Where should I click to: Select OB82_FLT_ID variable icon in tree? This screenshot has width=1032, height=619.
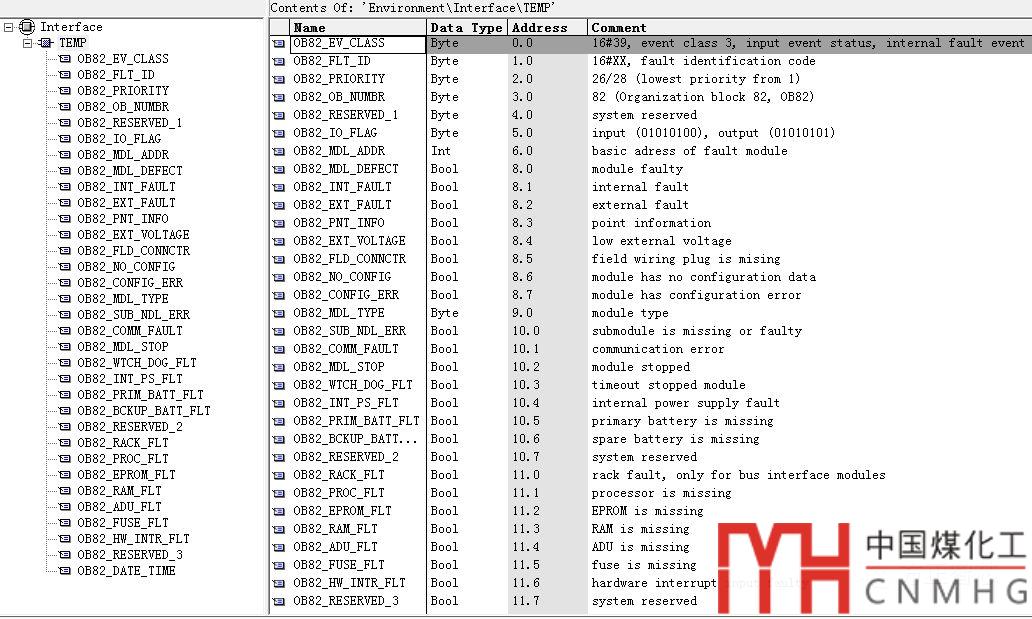tap(65, 74)
